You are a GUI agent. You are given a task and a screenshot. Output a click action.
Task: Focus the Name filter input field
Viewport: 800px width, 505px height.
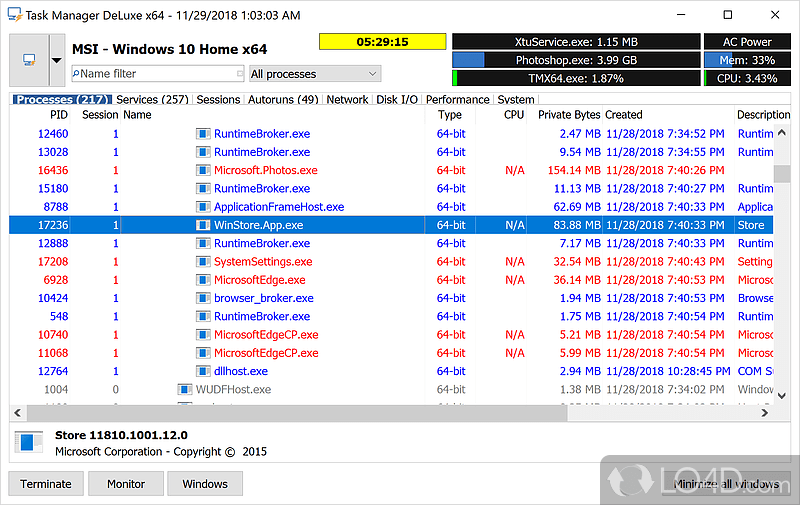[x=158, y=74]
